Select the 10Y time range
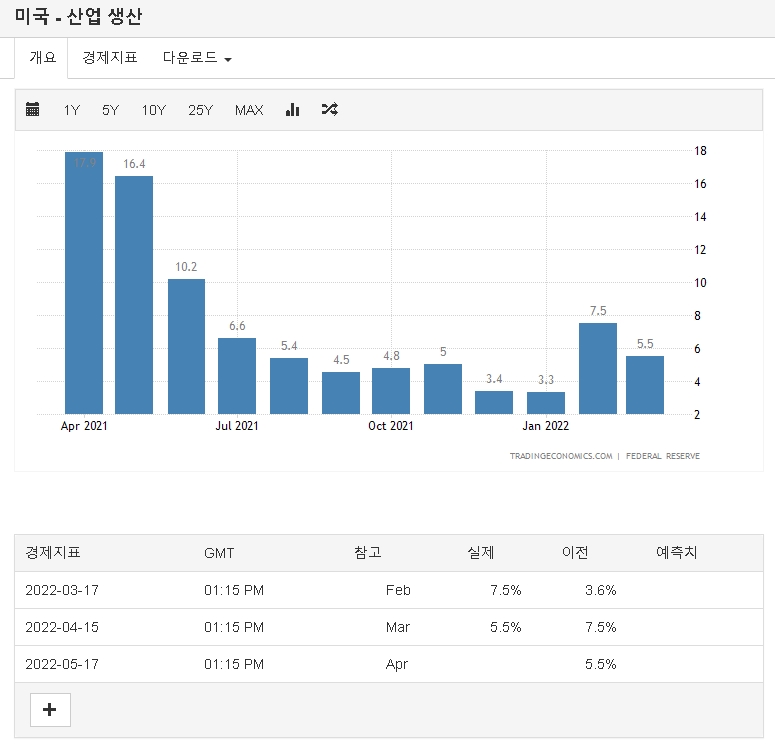This screenshot has height=753, width=775. tap(154, 110)
